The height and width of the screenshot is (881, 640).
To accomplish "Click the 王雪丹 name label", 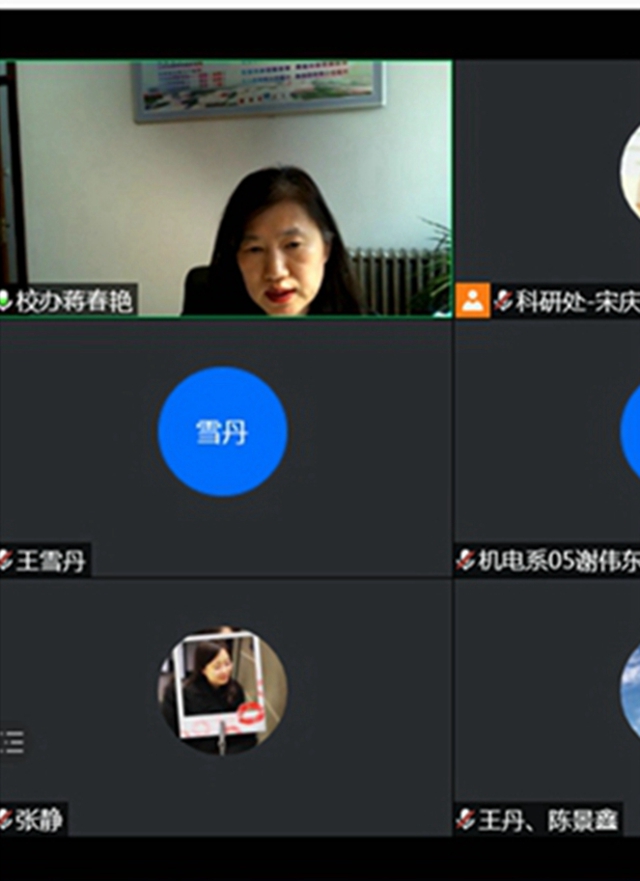I will 51,561.
